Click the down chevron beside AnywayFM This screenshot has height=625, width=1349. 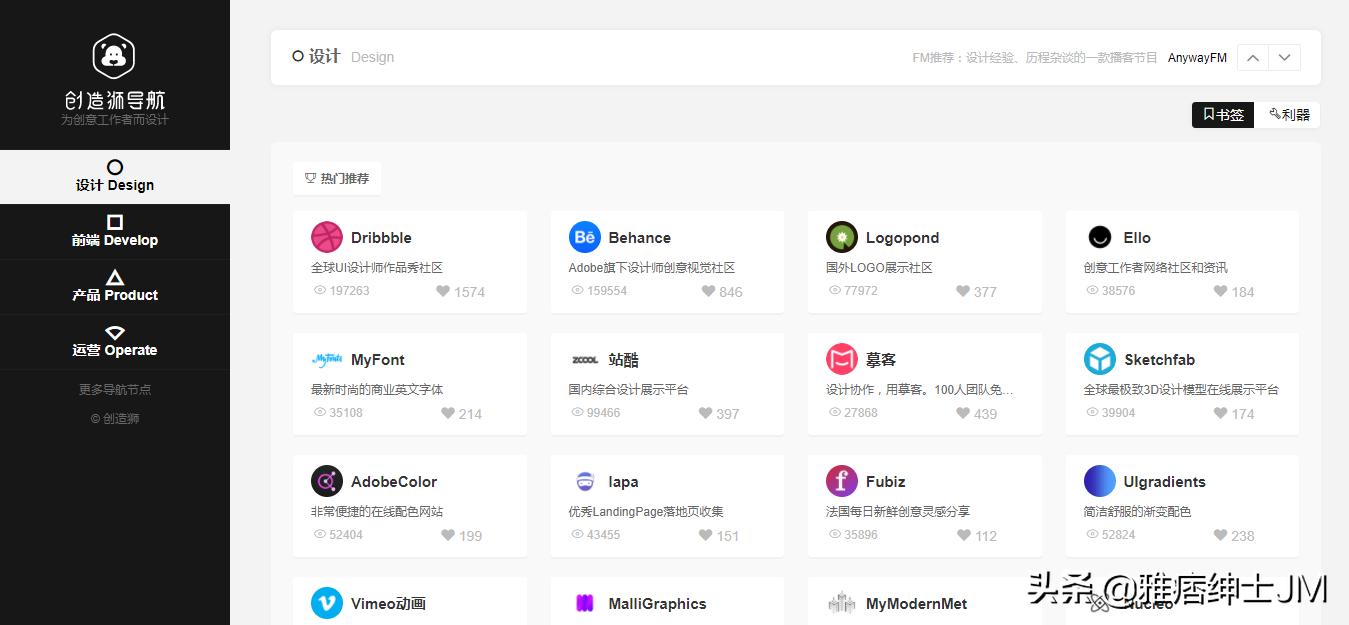coord(1284,57)
